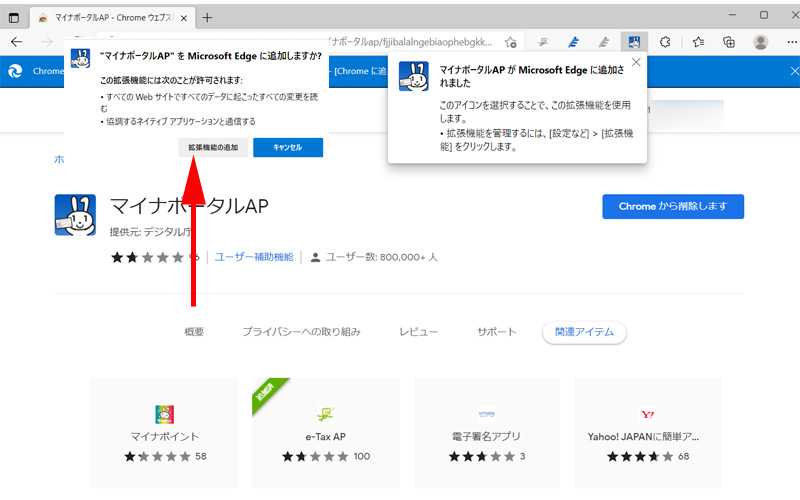
Task: Click the blue pen toolbar icon
Action: pyautogui.click(x=573, y=42)
